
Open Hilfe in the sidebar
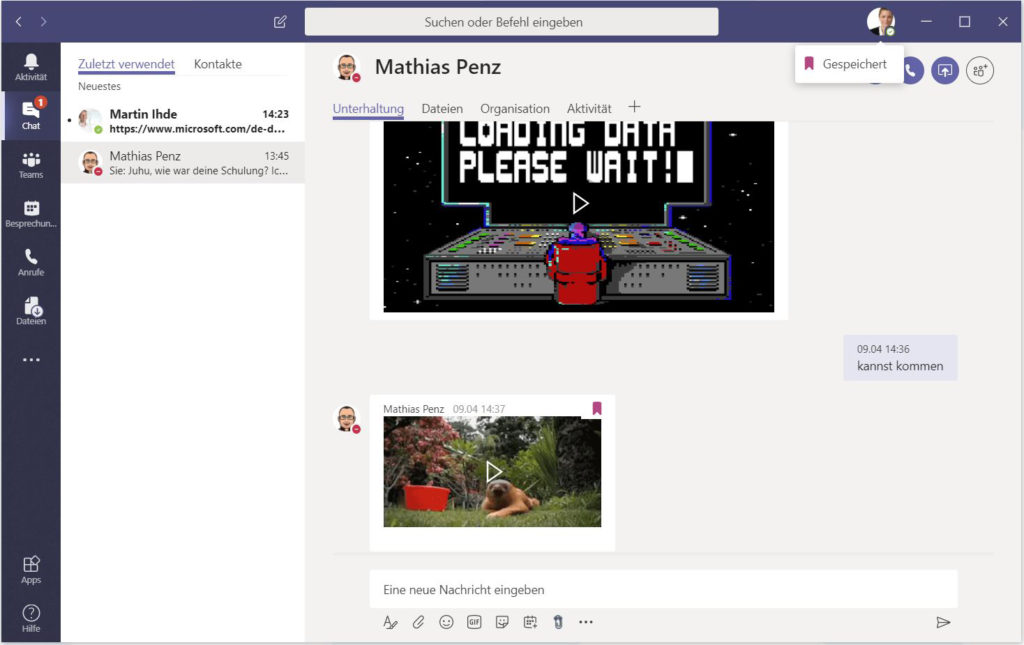31,618
